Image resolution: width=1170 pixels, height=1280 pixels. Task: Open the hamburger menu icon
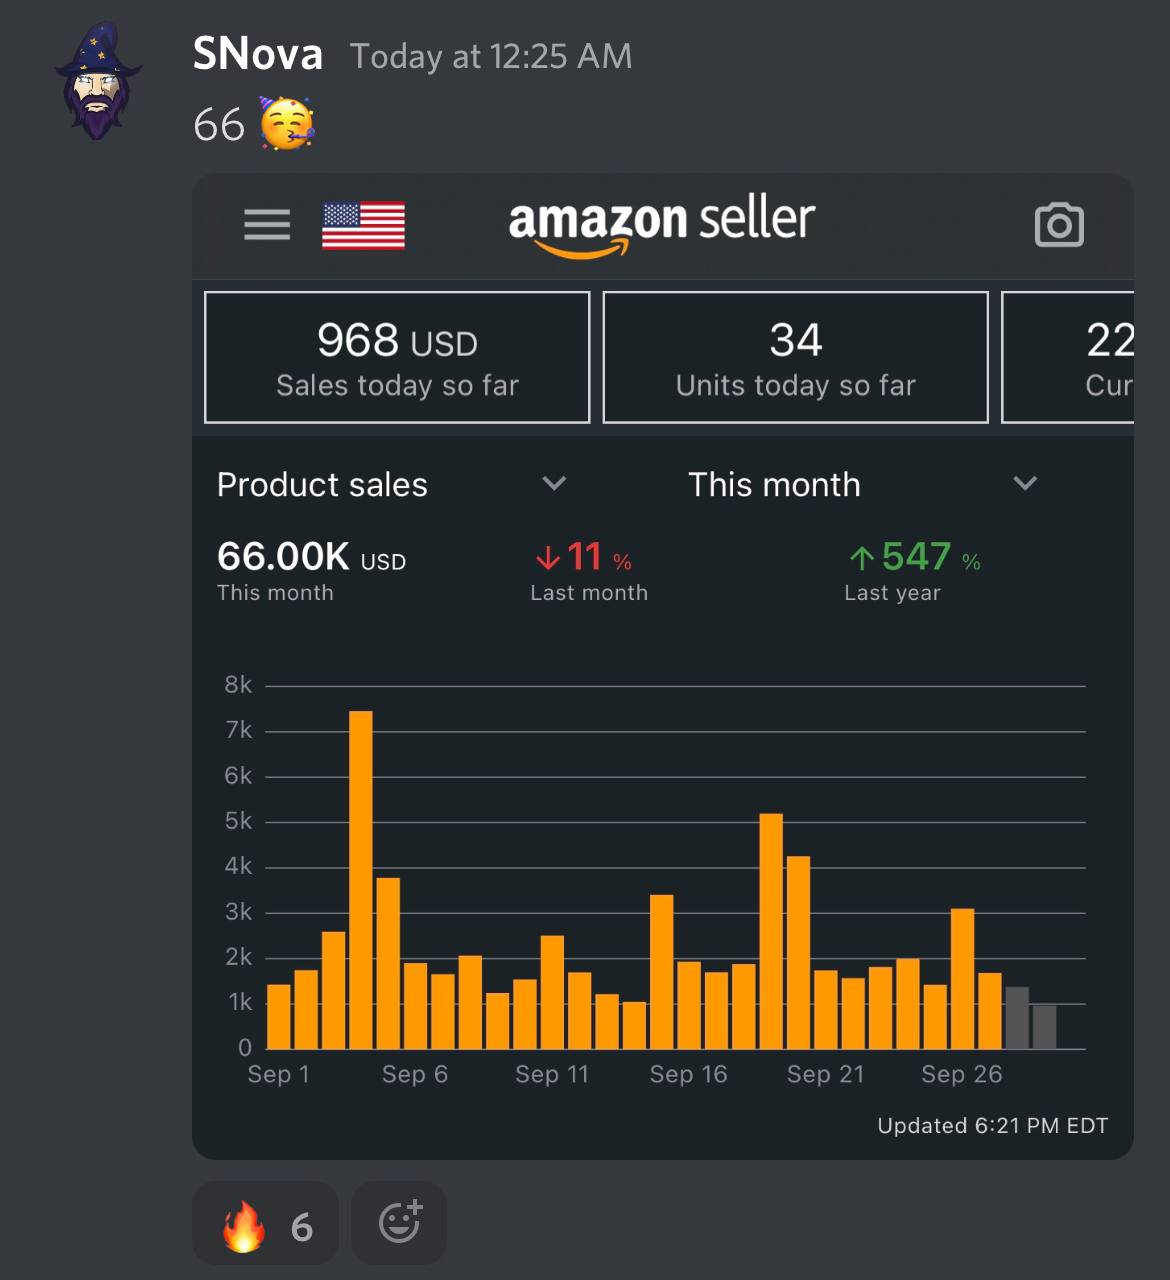tap(267, 224)
